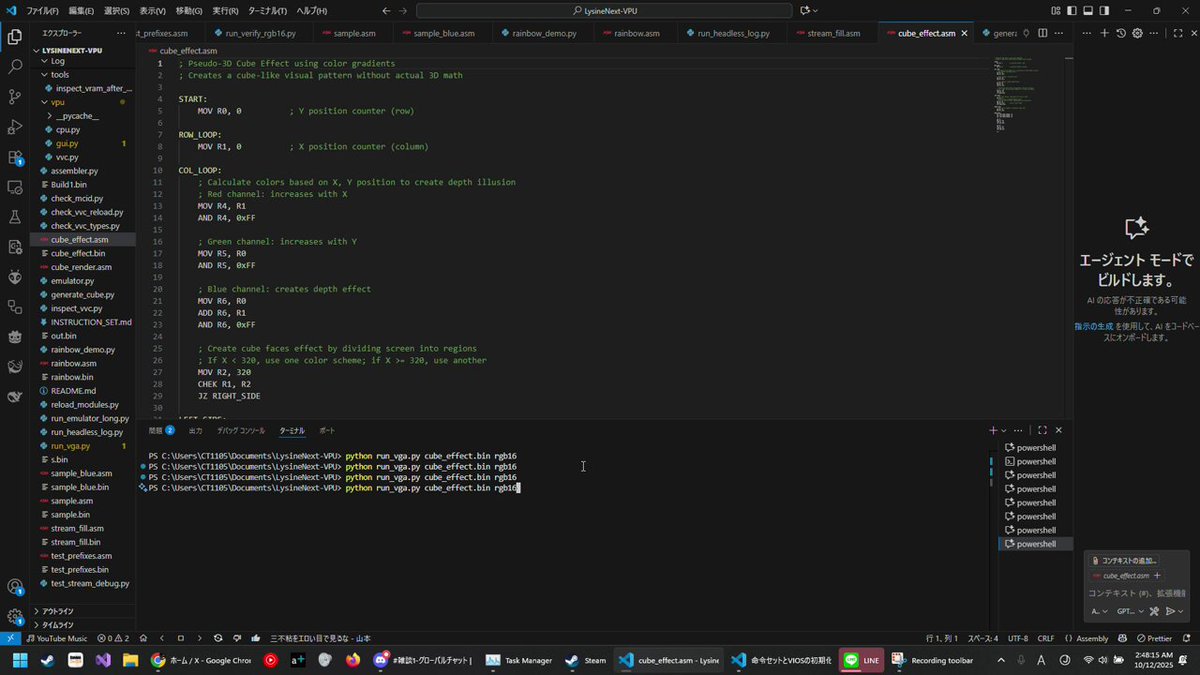Open cube_render.asm in the explorer

pos(82,267)
